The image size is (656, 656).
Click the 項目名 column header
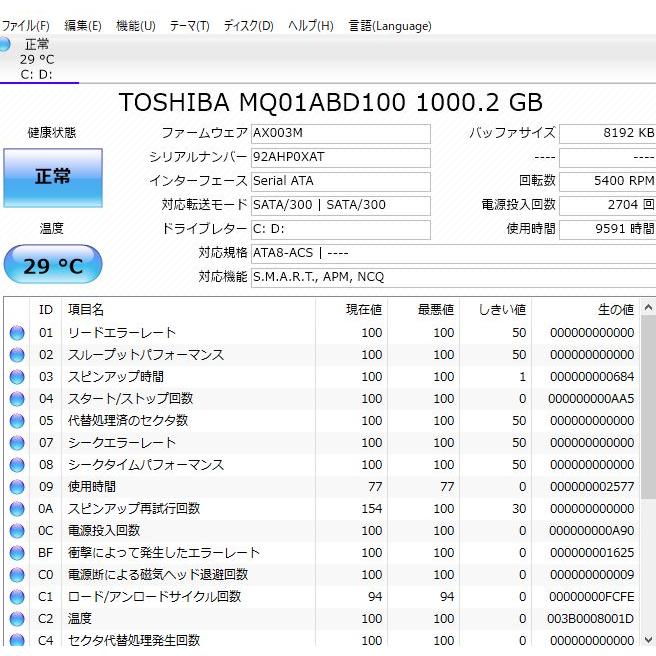(x=188, y=310)
